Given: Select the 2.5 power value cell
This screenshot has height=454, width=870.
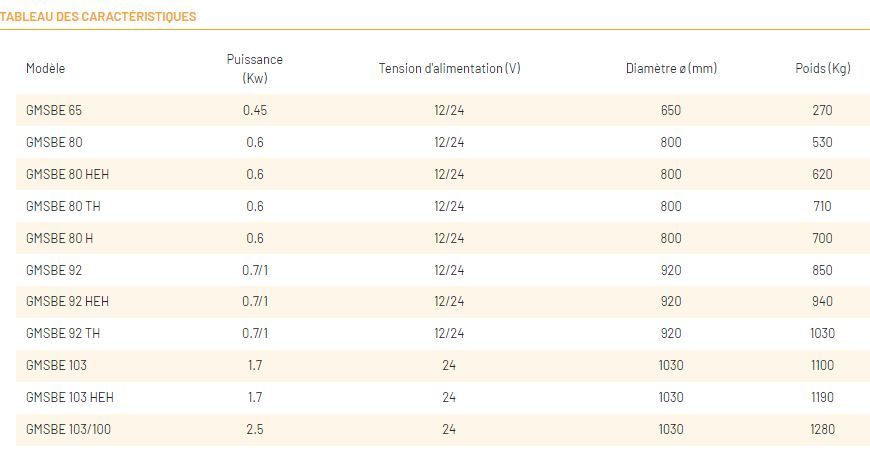Looking at the screenshot, I should tap(255, 429).
